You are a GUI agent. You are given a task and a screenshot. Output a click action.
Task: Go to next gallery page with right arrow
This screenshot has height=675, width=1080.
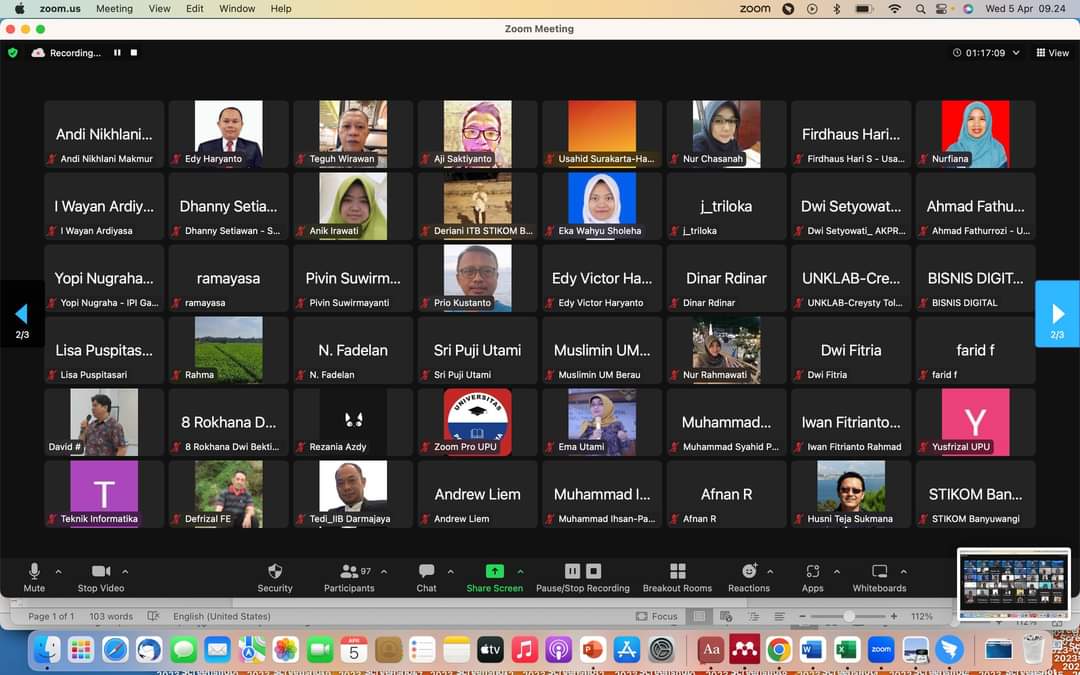click(x=1057, y=314)
